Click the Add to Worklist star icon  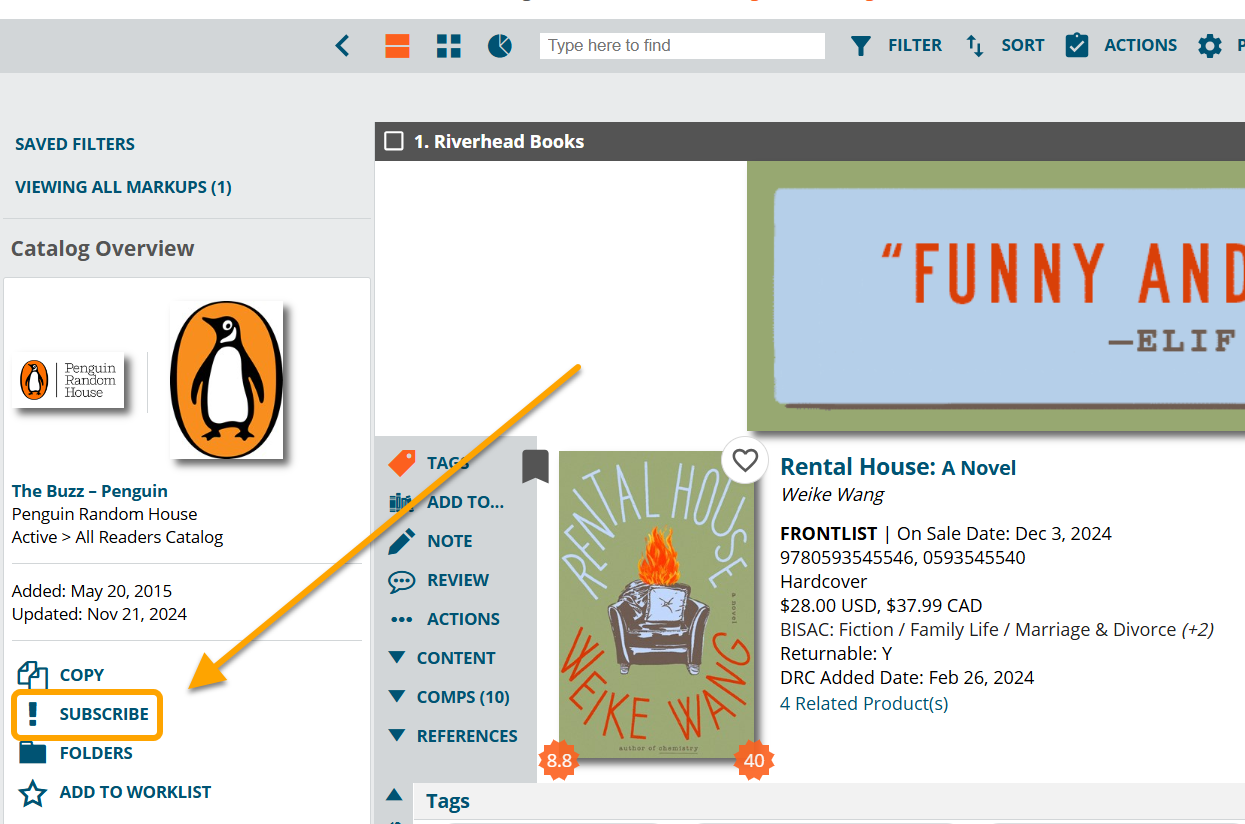[x=33, y=793]
